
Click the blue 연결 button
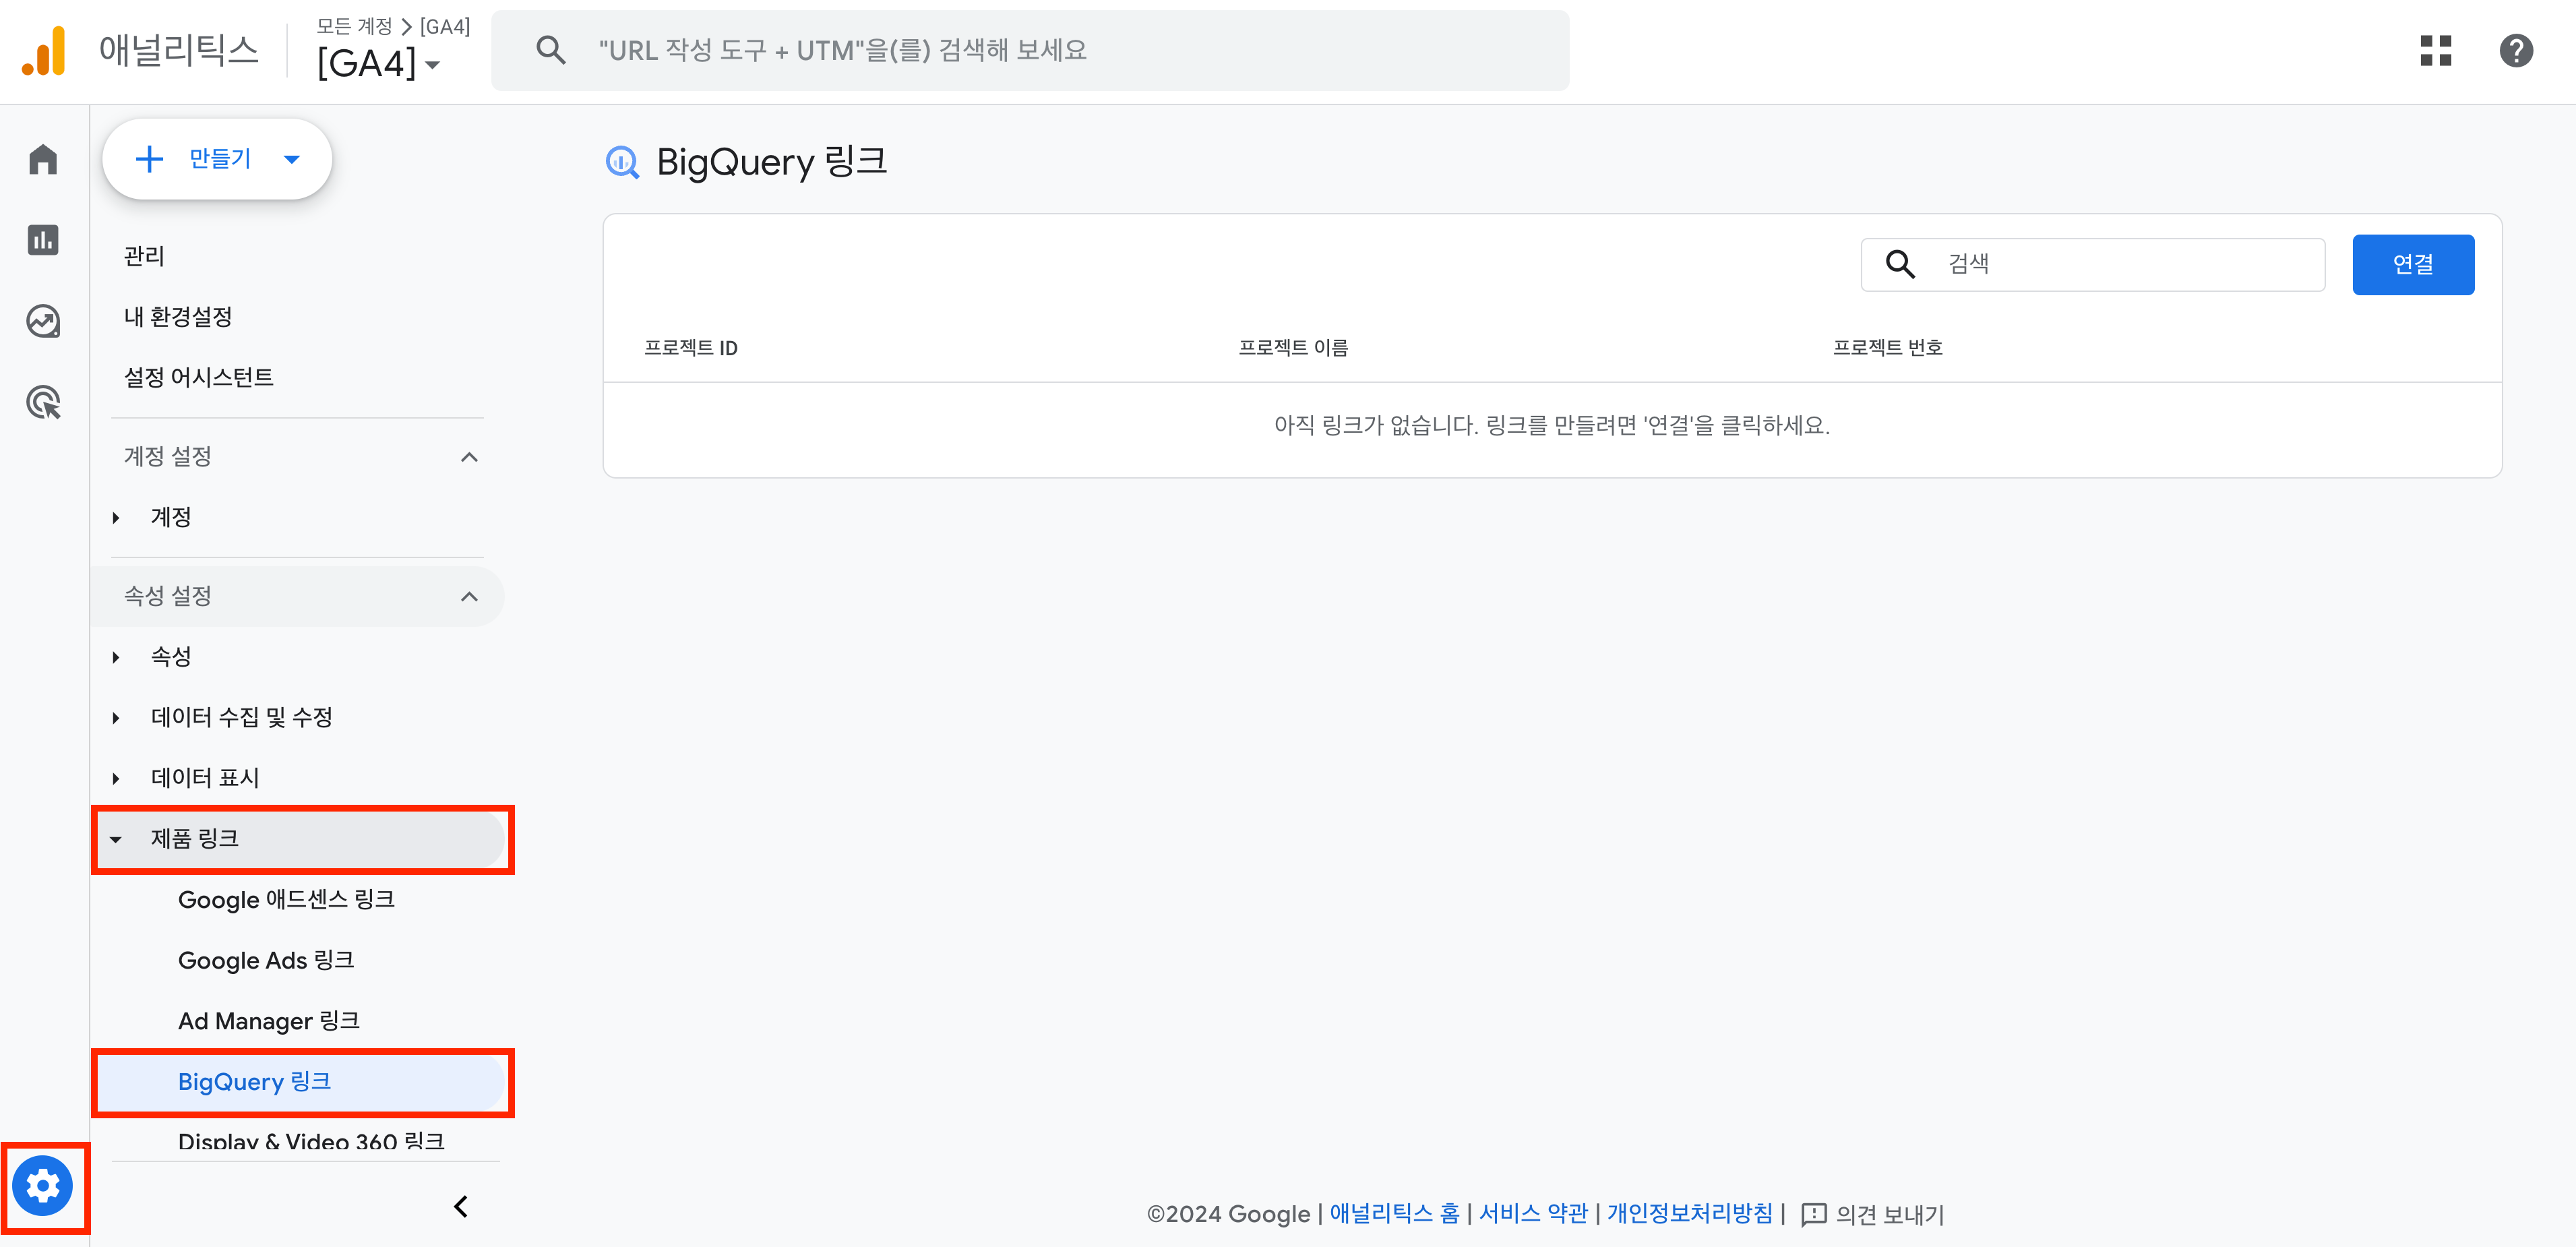2413,264
